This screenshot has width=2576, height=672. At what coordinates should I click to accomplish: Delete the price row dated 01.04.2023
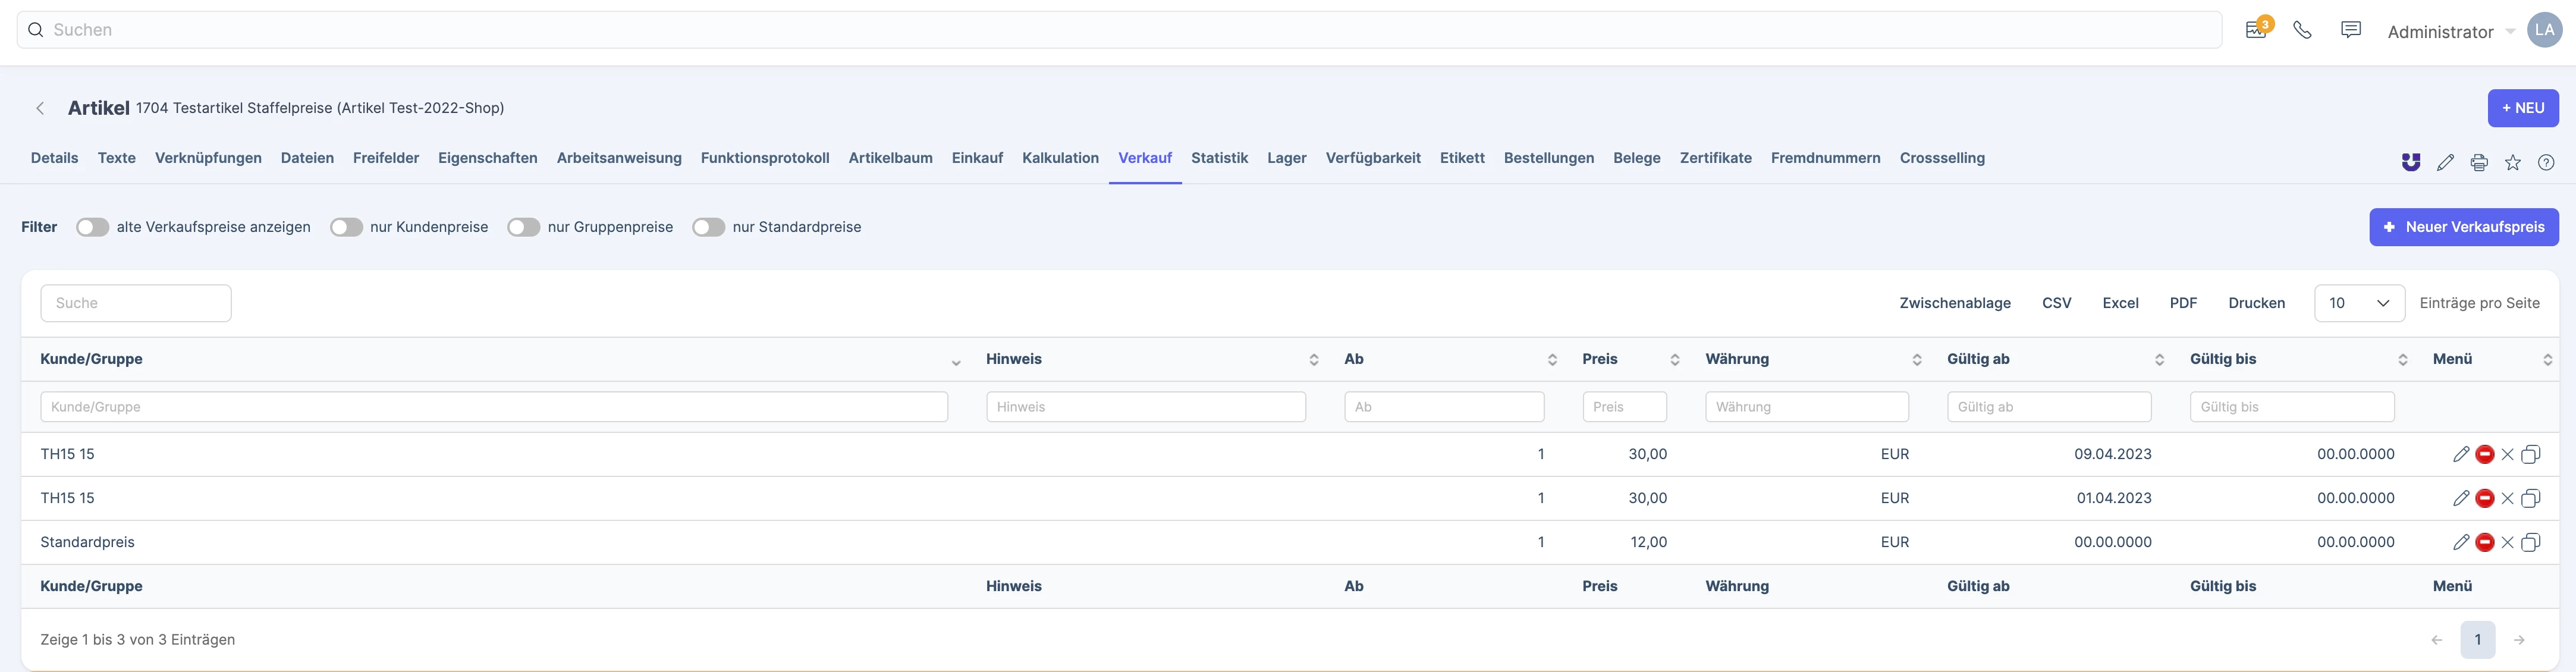tap(2507, 498)
